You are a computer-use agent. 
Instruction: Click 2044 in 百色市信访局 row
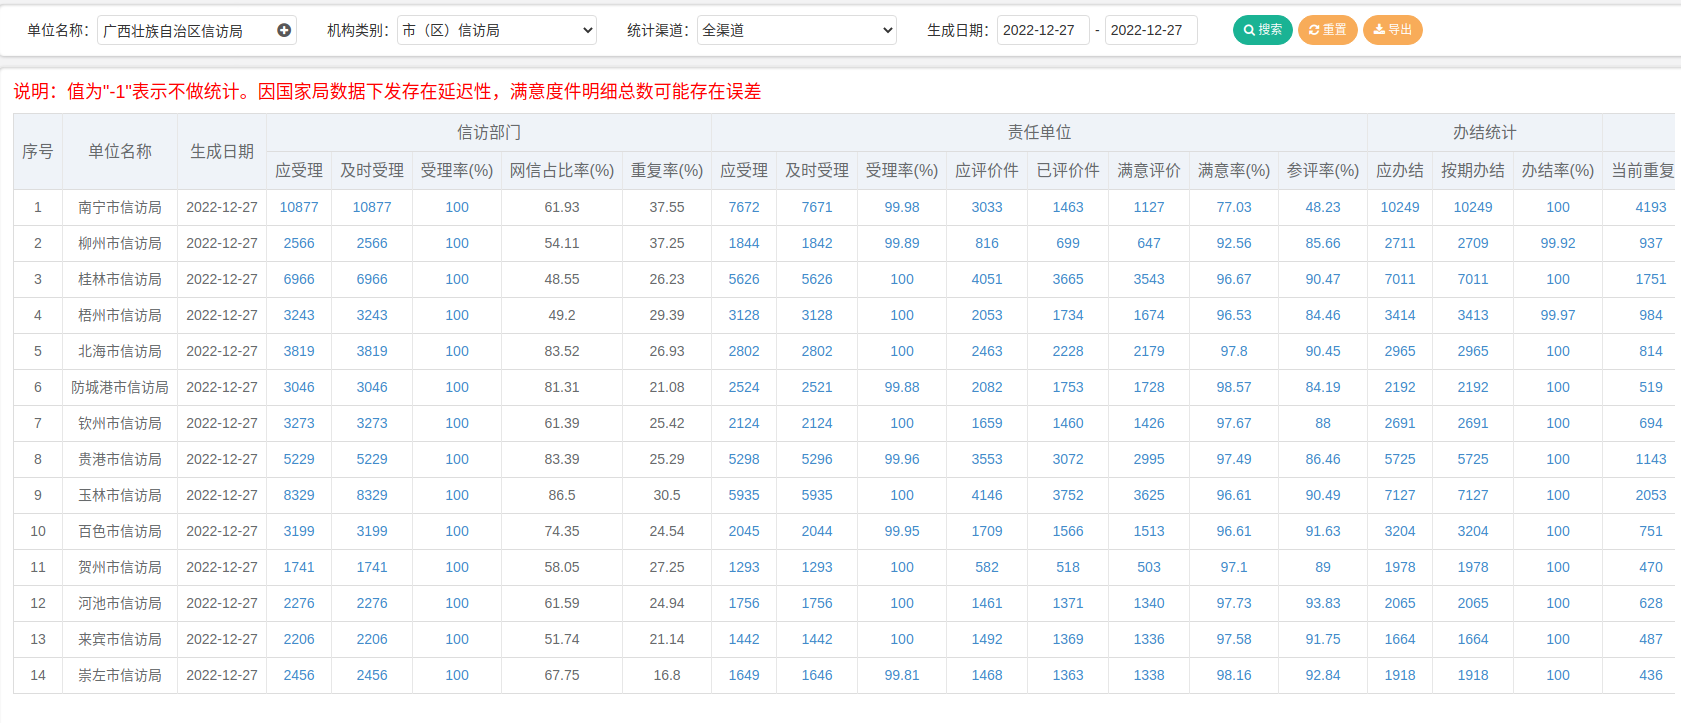(x=817, y=531)
